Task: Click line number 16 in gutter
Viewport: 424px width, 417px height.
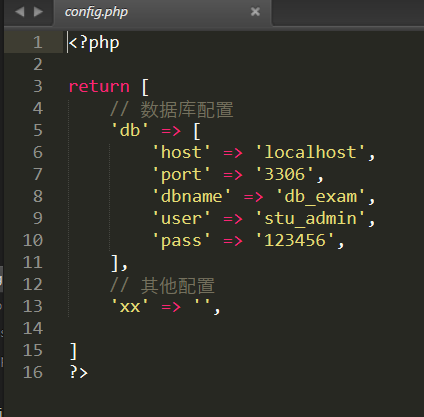Action: [x=33, y=372]
